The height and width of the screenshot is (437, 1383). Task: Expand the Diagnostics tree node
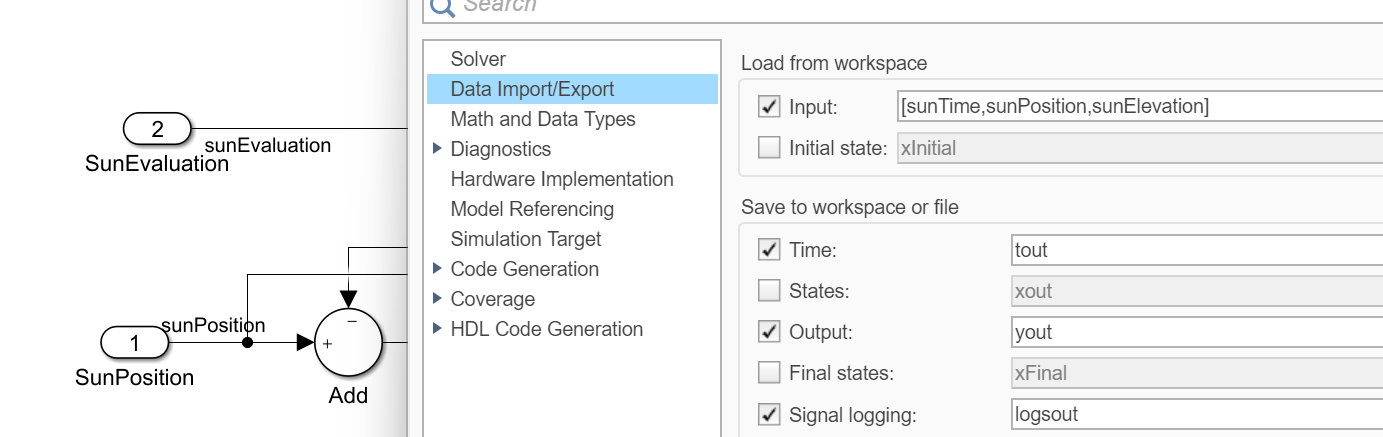437,150
